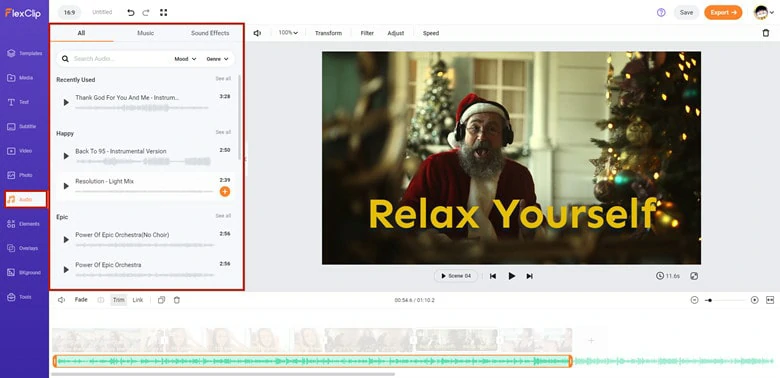Image resolution: width=780 pixels, height=378 pixels.
Task: Switch to the Sound Effects tab
Action: tap(210, 33)
